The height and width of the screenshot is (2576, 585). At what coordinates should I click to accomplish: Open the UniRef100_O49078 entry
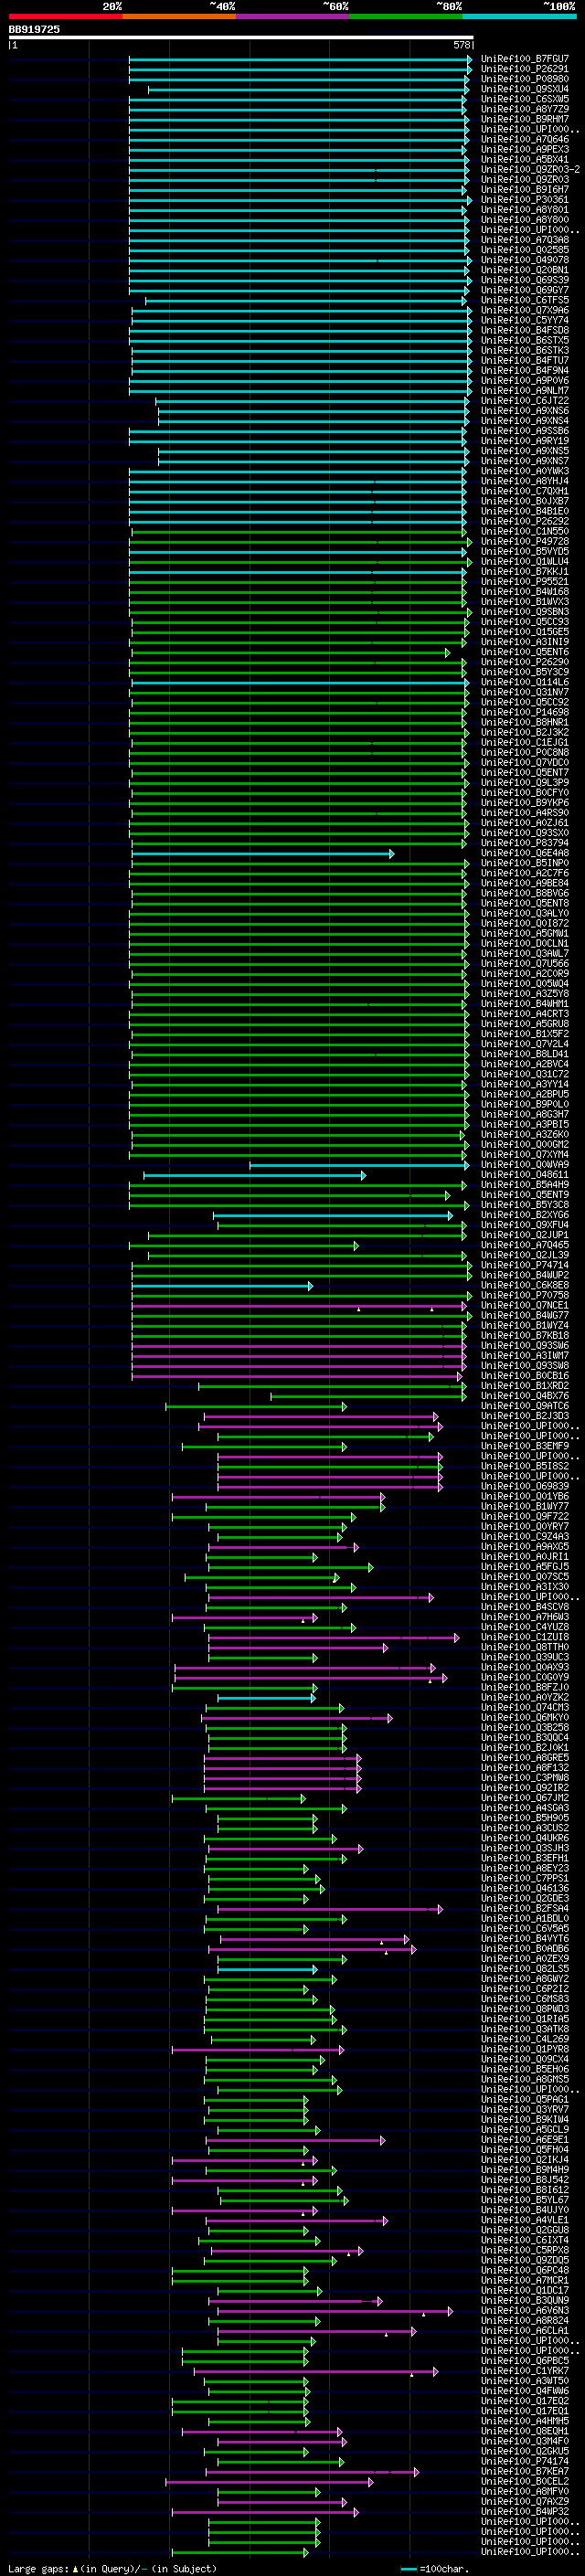coord(524,260)
